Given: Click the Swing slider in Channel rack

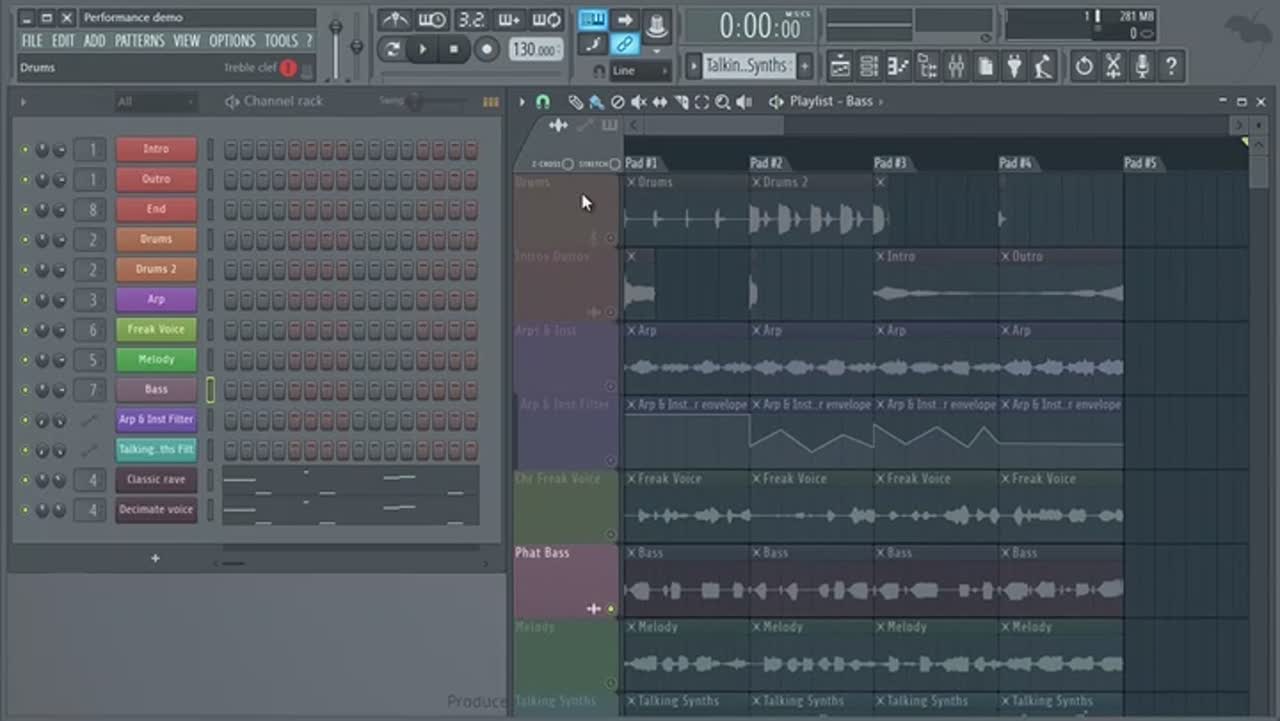Looking at the screenshot, I should [413, 102].
